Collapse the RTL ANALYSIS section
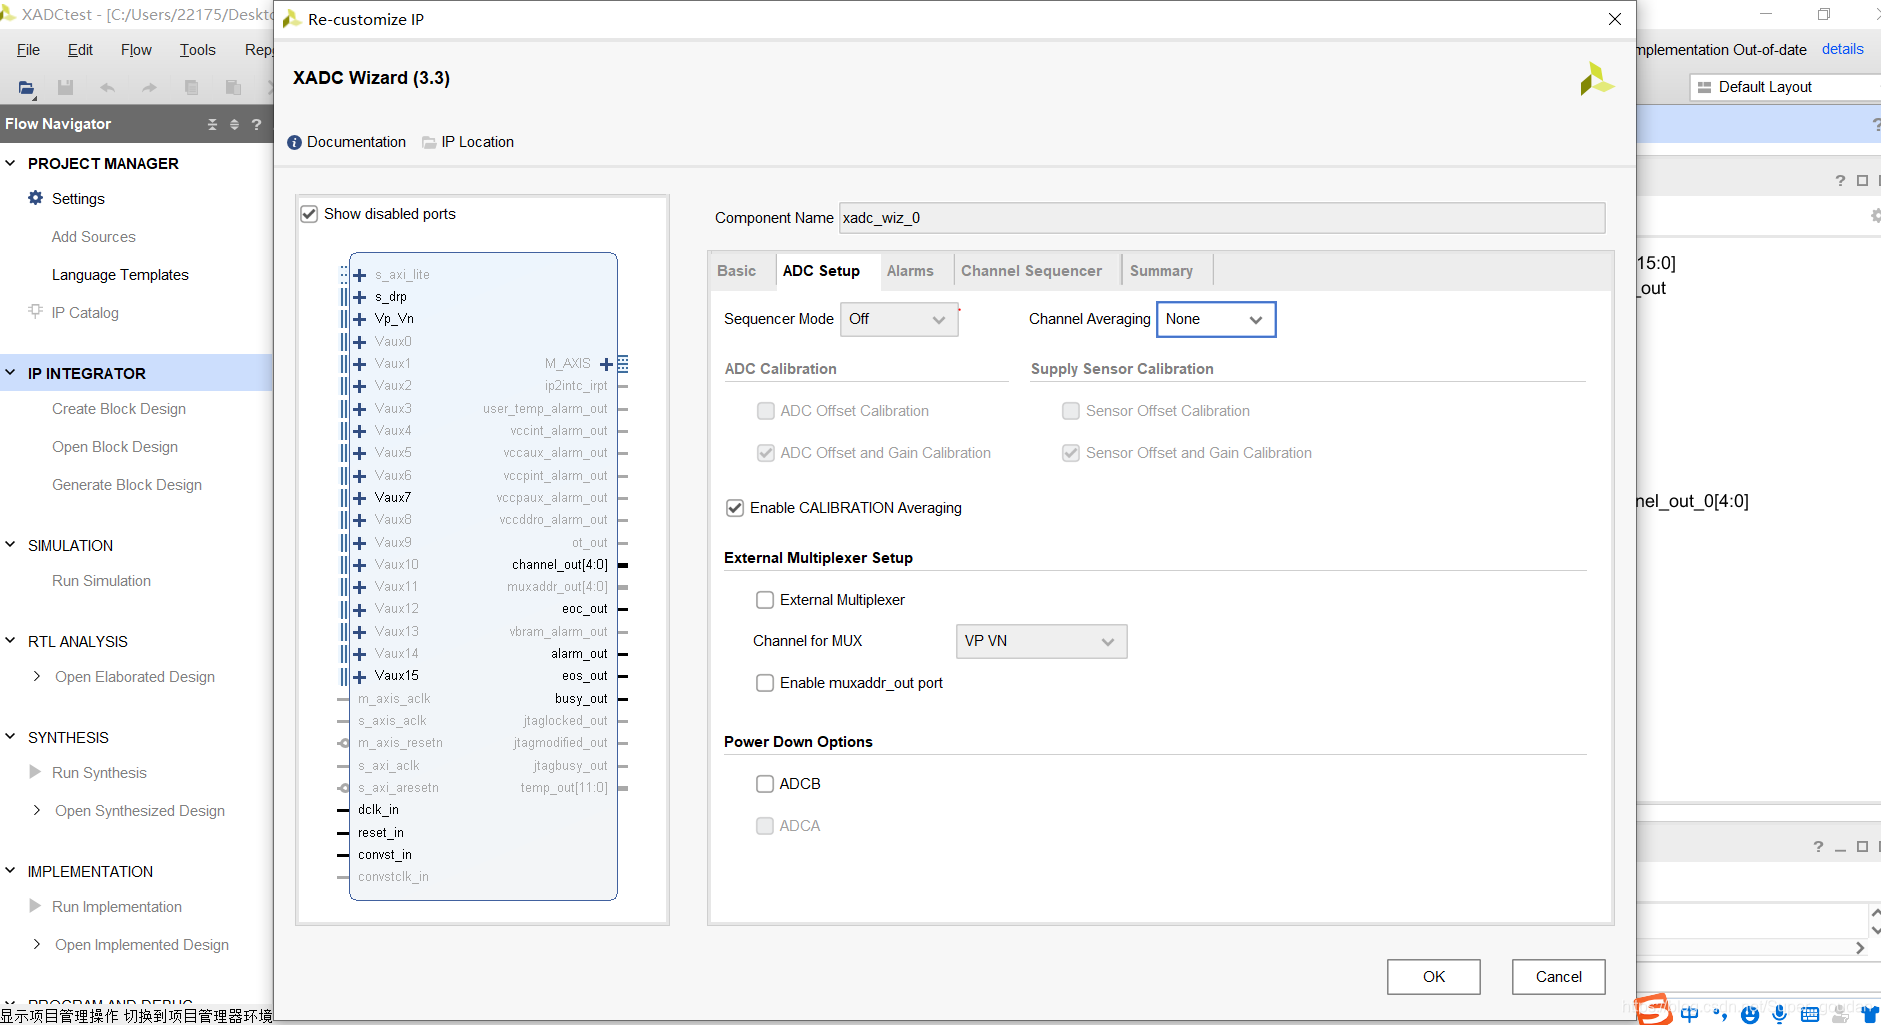This screenshot has height=1025, width=1881. point(10,641)
